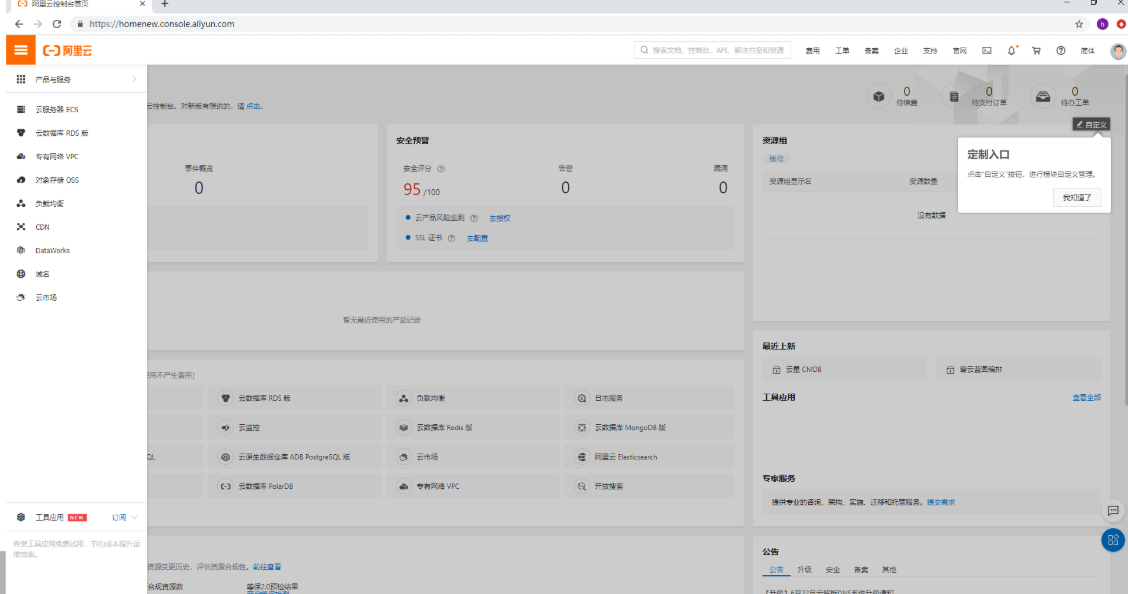The image size is (1128, 594).
Task: Open 云数据库 PolarDB product card
Action: point(294,486)
